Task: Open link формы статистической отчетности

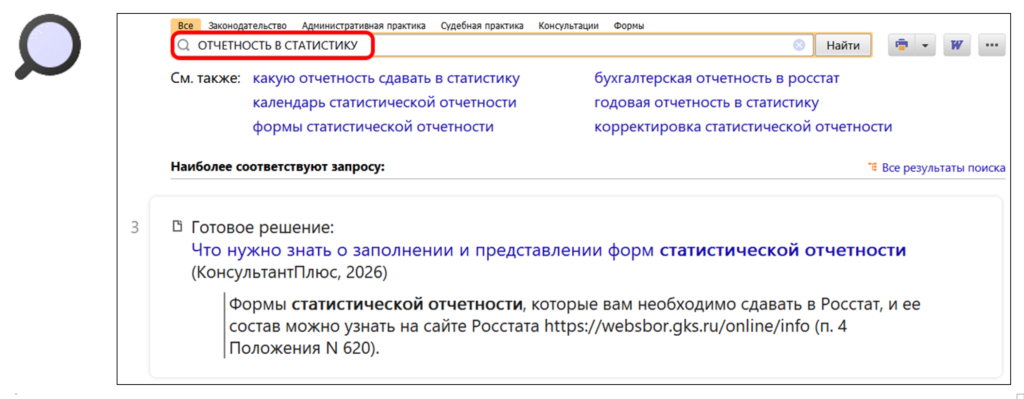Action: (373, 127)
